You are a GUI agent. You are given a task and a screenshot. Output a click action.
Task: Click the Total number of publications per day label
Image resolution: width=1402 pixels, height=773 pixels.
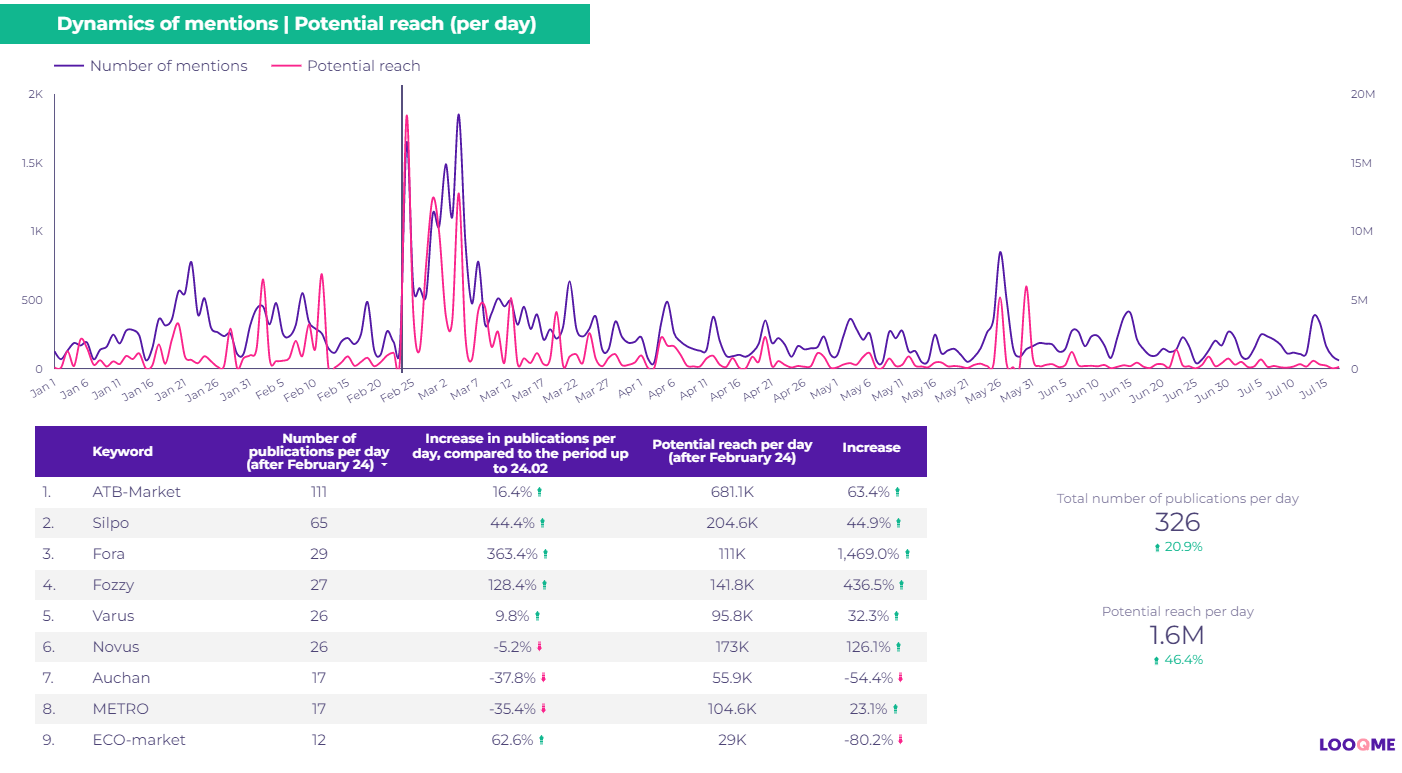1178,498
